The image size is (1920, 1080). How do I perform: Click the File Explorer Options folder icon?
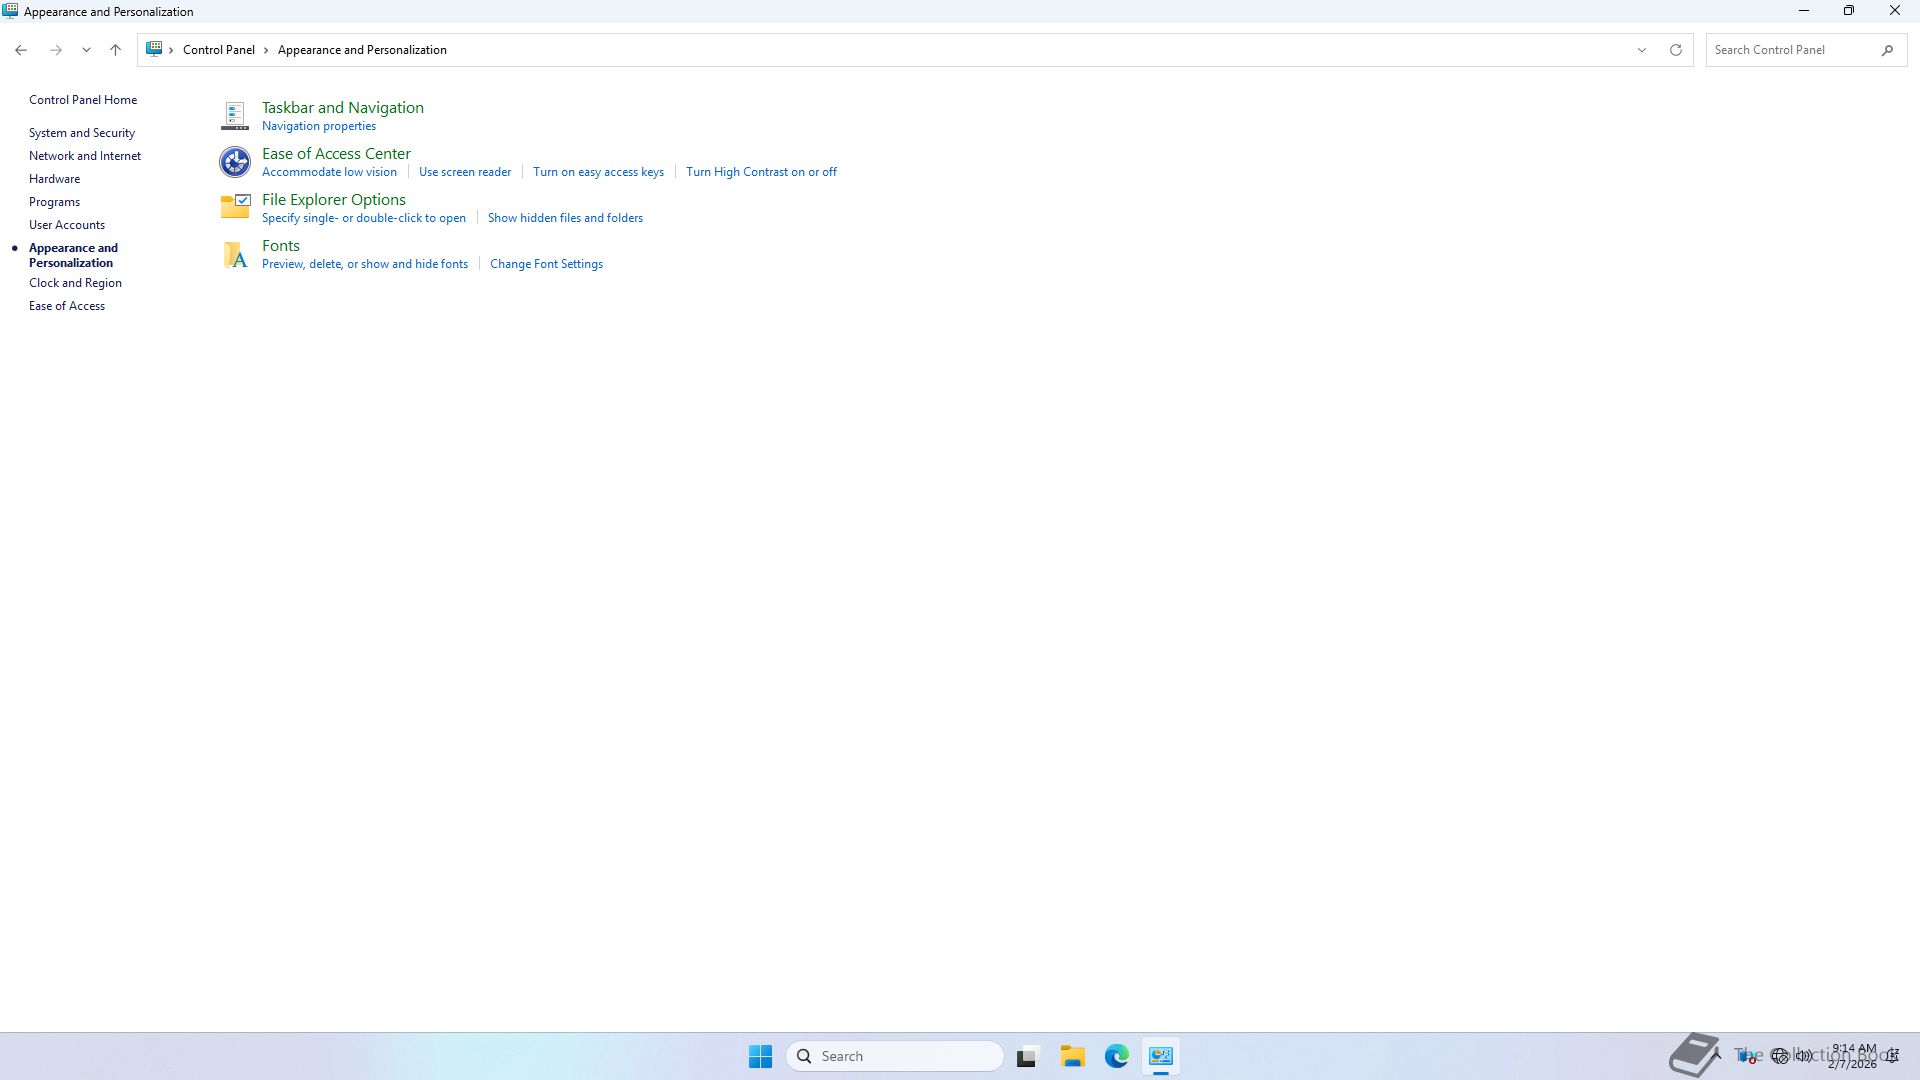click(x=234, y=207)
